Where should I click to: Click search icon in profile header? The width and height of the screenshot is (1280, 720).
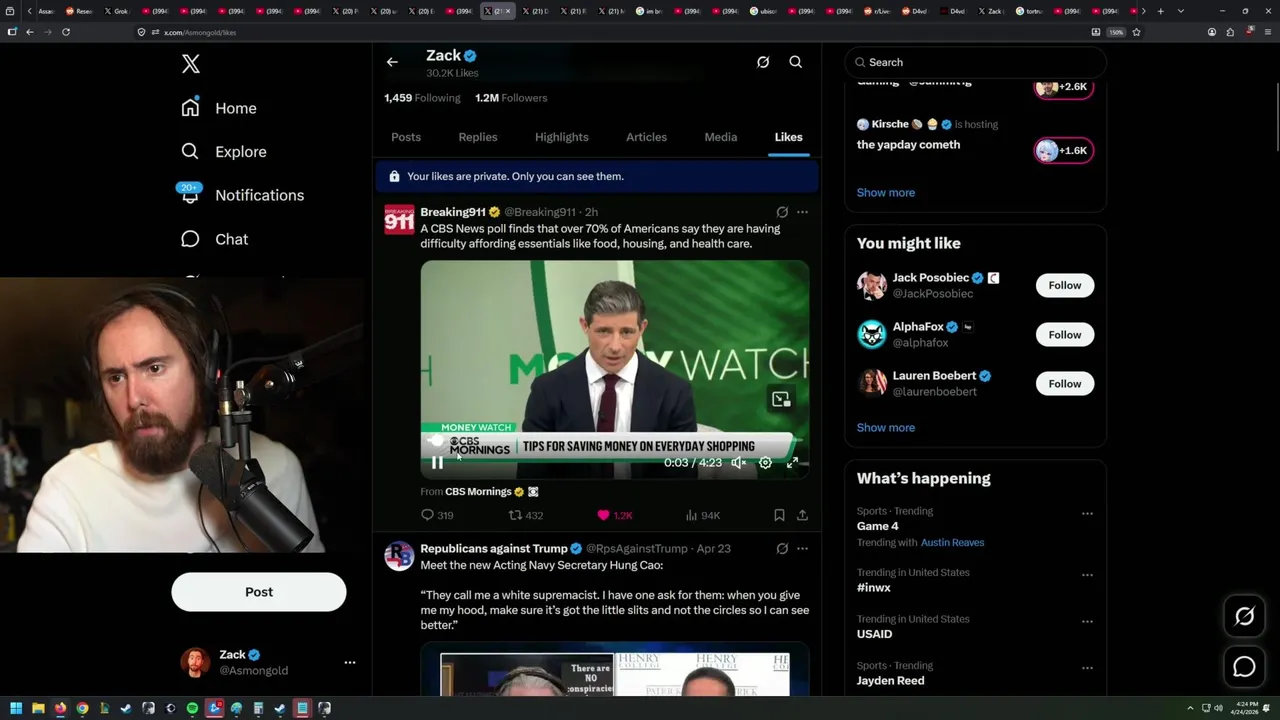pos(796,62)
